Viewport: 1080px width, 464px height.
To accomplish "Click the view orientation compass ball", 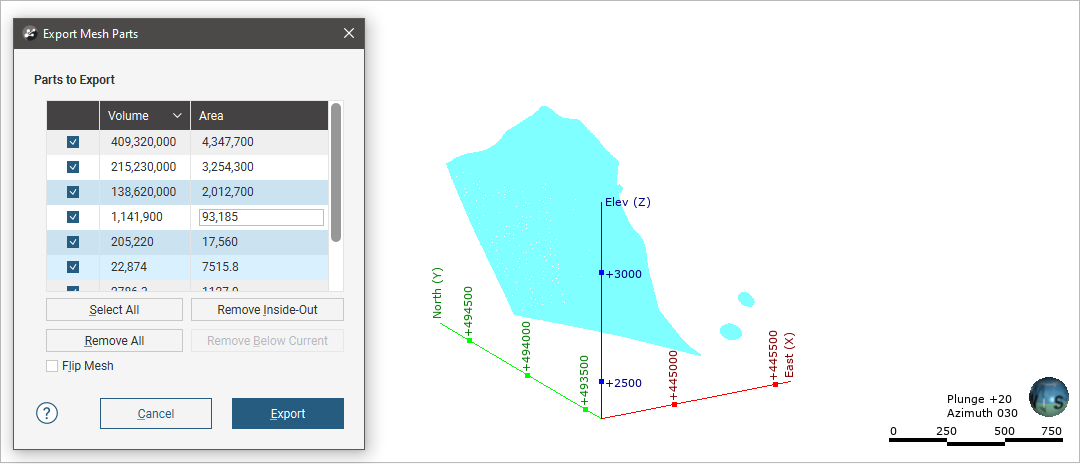I will pyautogui.click(x=1048, y=397).
